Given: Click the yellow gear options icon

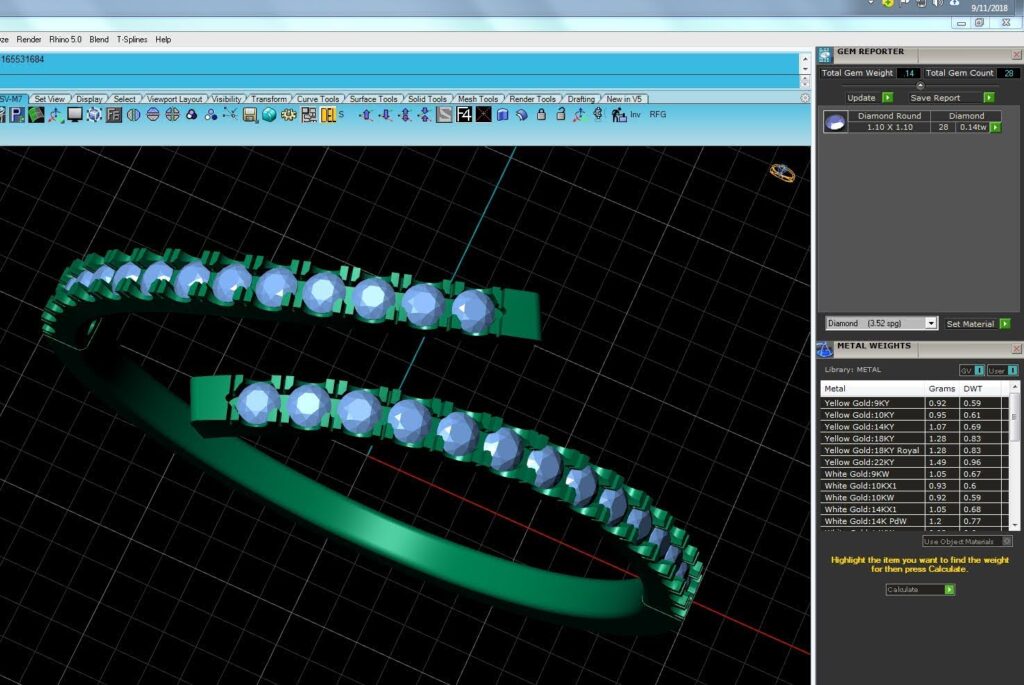Looking at the screenshot, I should pyautogui.click(x=288, y=115).
